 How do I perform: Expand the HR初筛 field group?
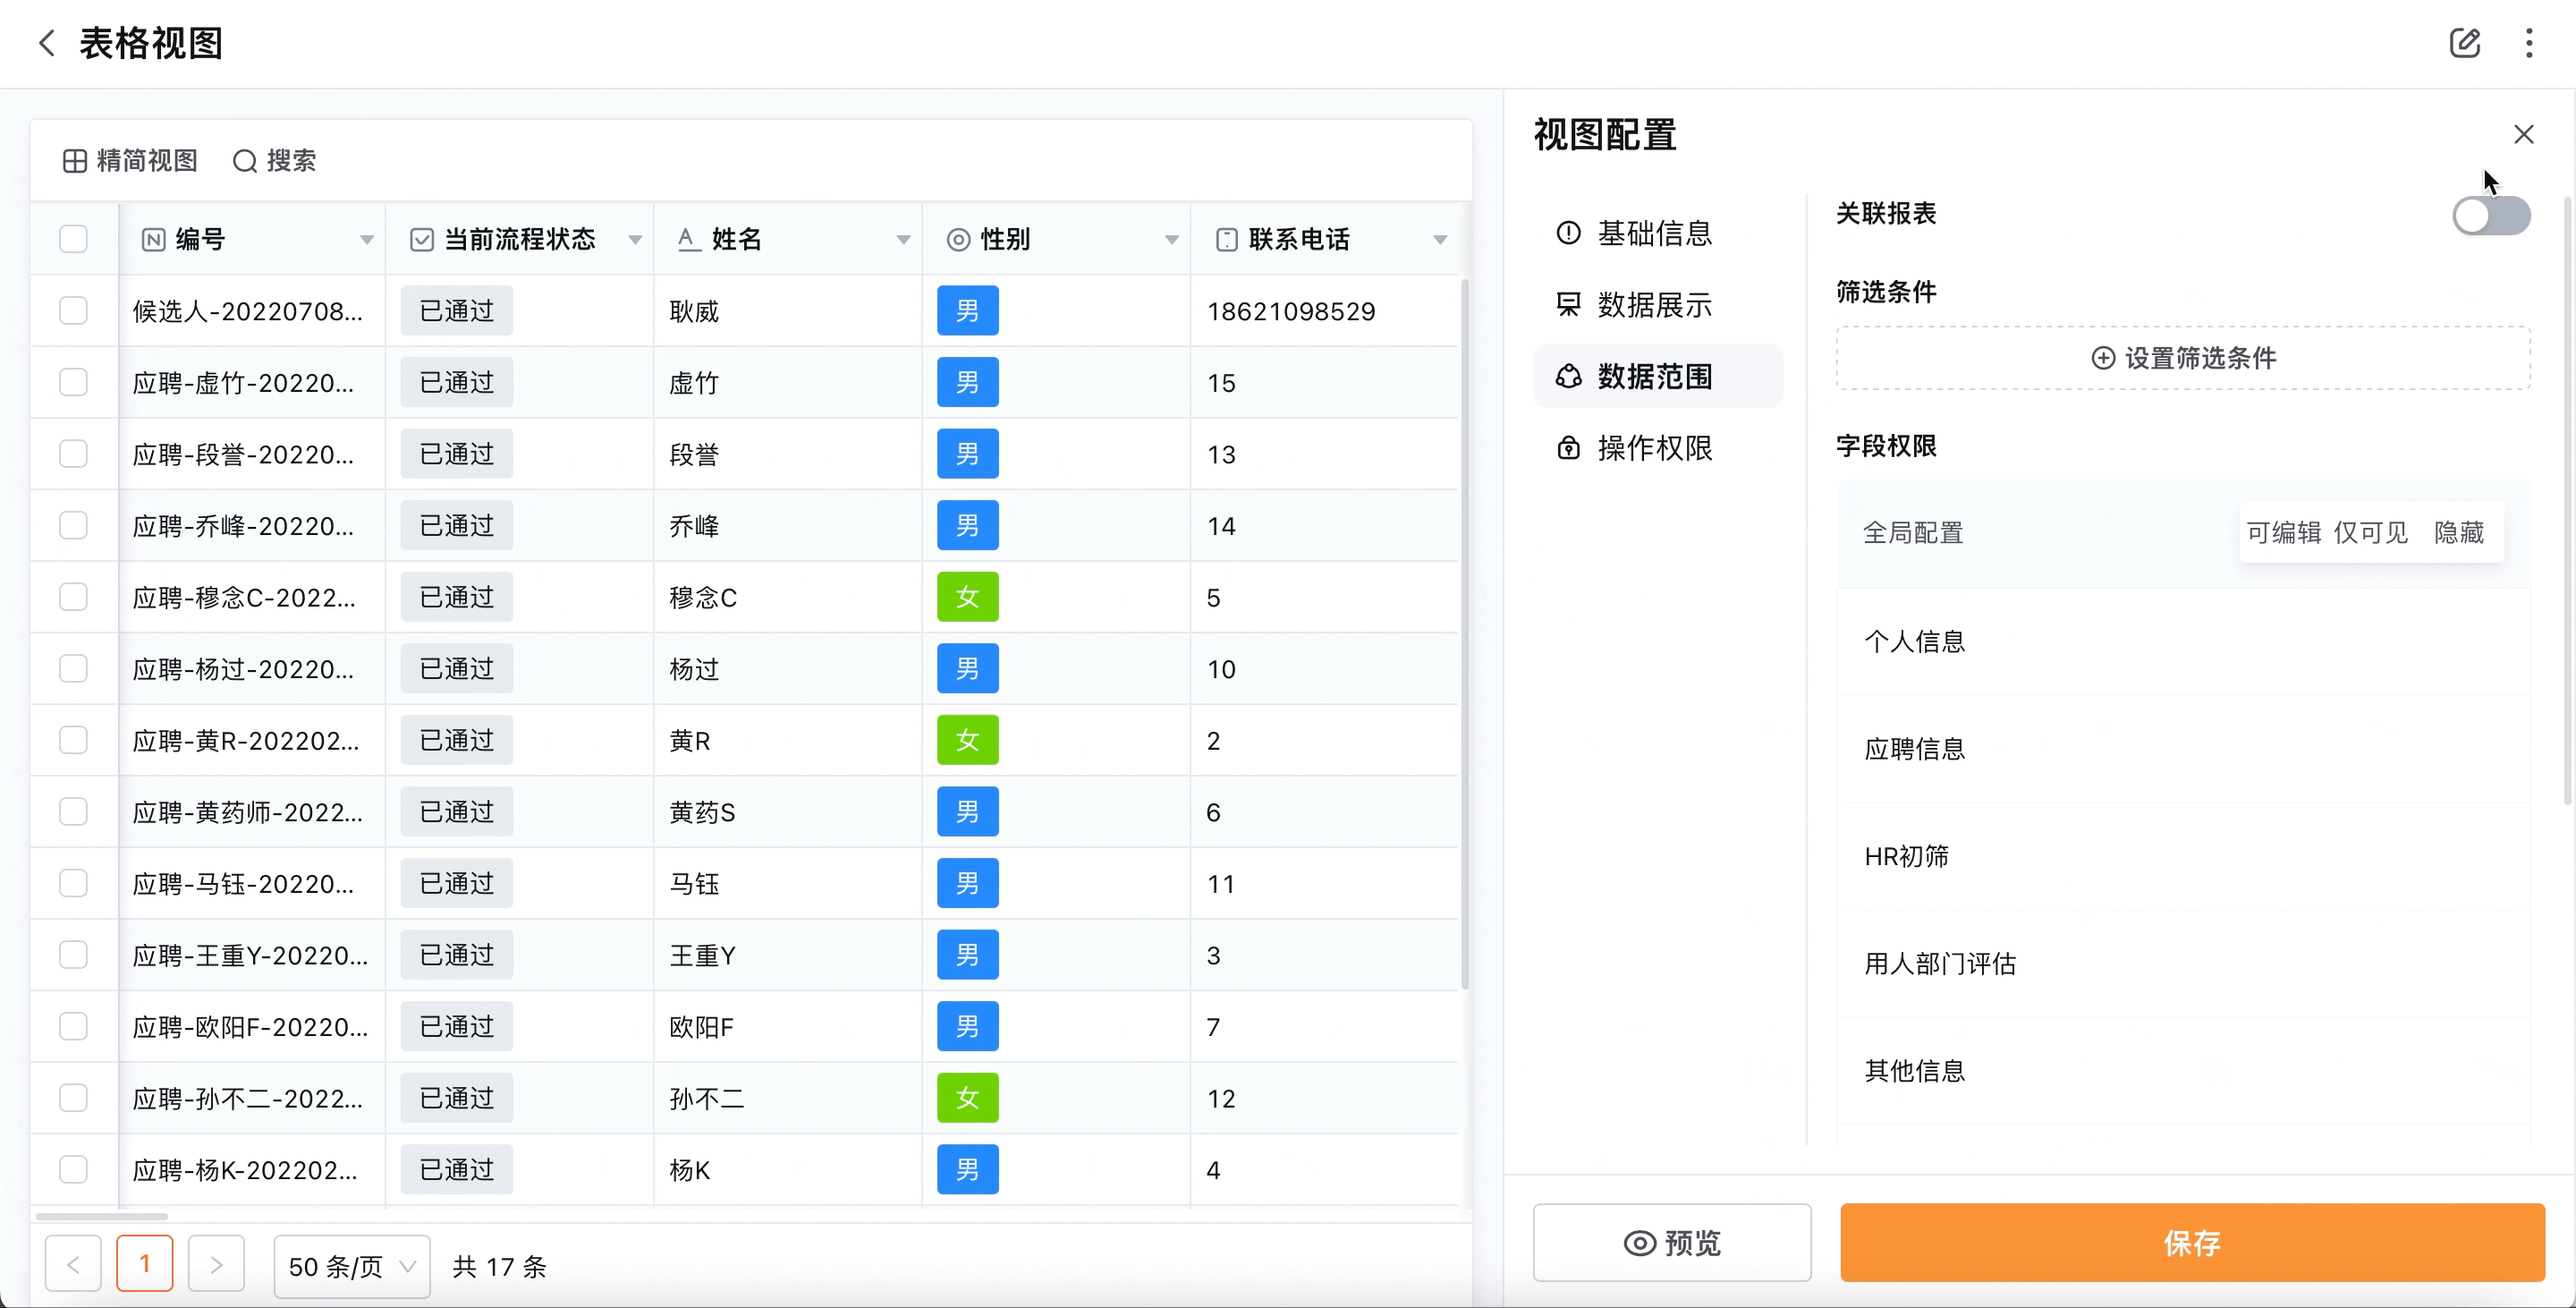click(2184, 856)
